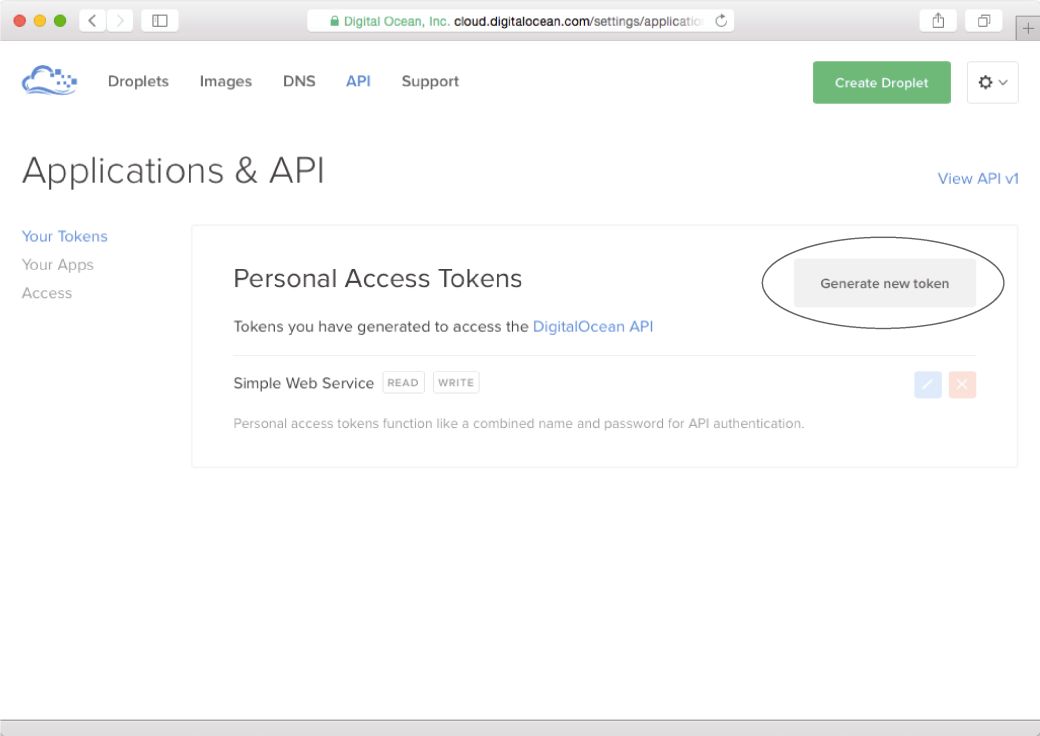Screen dimensions: 1040x736
Task: Open the Images page
Action: pos(226,82)
